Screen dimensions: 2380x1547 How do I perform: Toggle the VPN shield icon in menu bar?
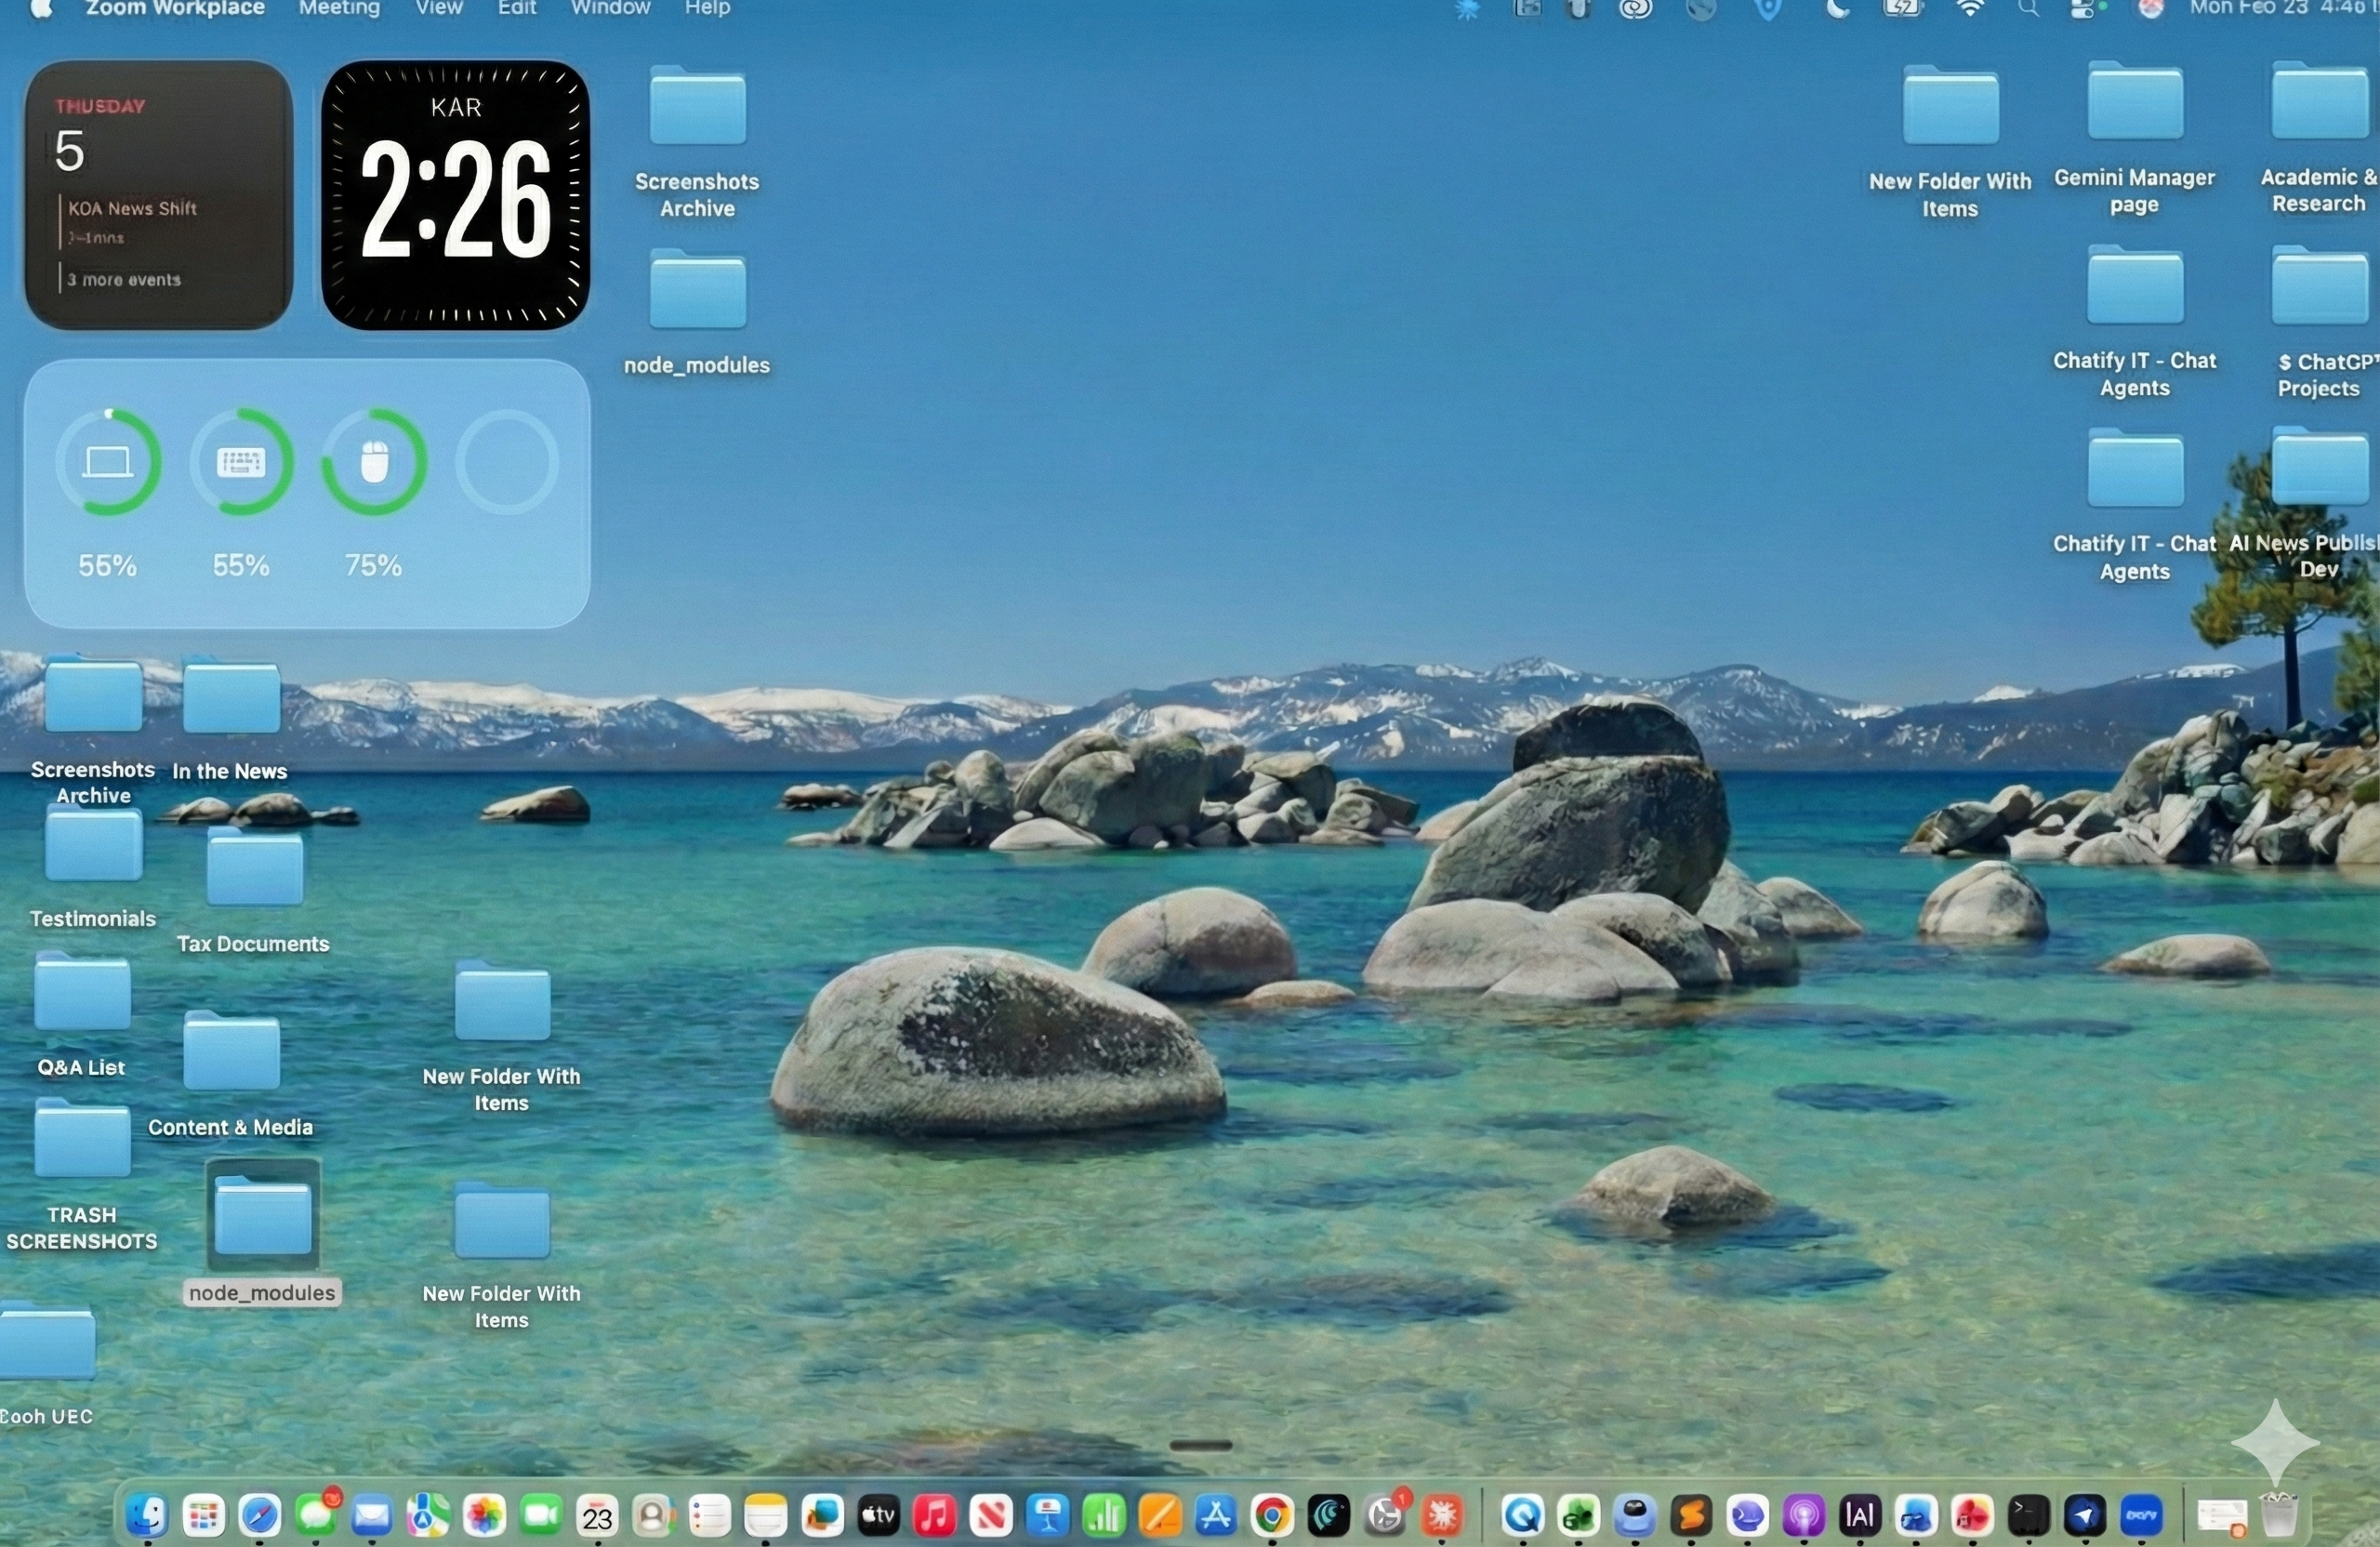[x=1766, y=10]
